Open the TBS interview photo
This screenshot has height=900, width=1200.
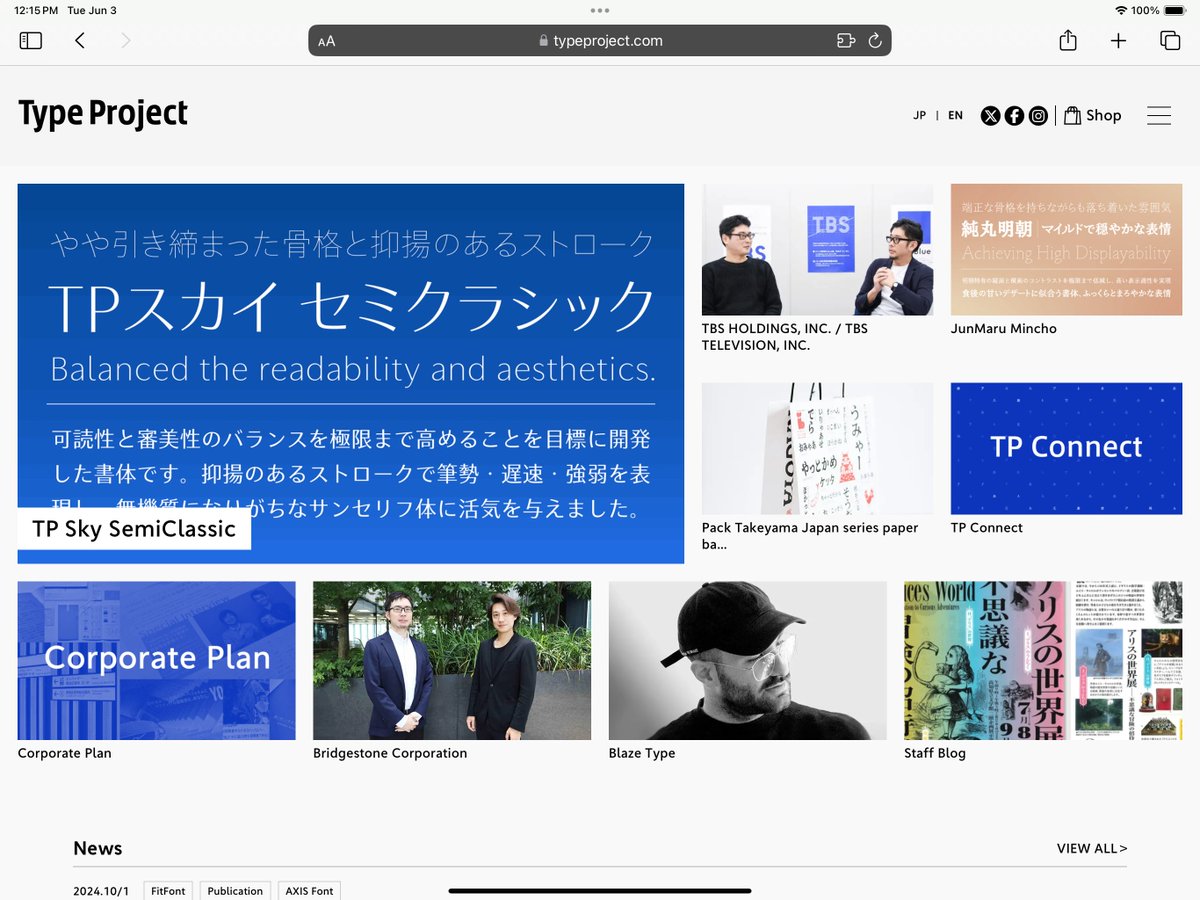pos(817,250)
